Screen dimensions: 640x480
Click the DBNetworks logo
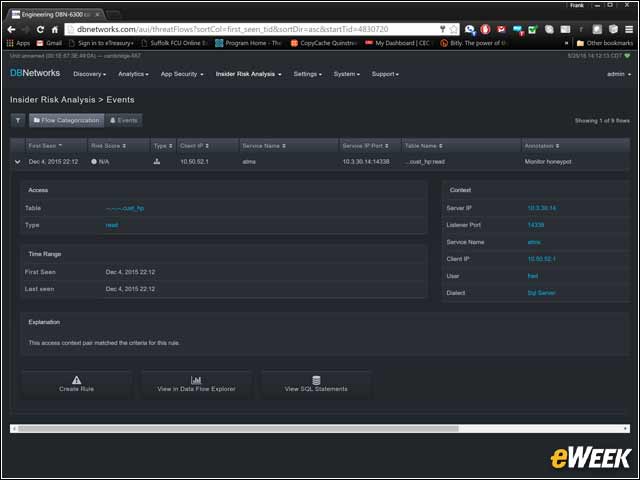35,73
